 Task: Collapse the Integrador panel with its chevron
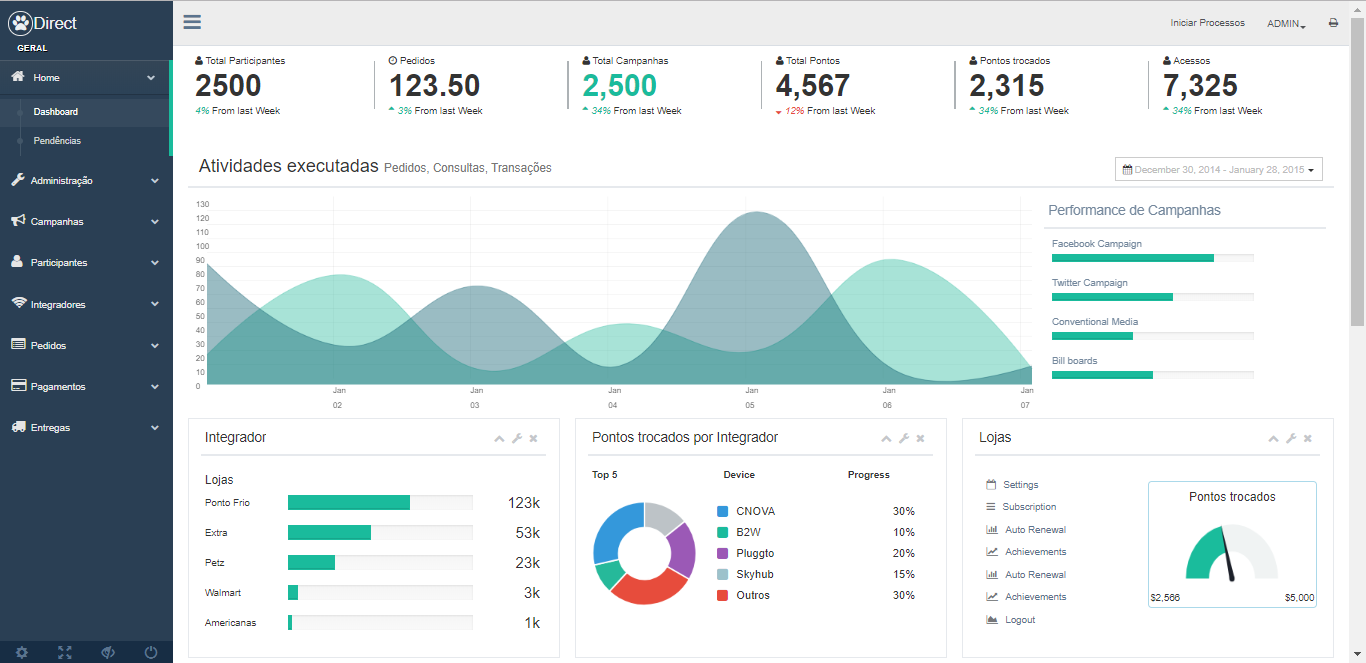click(499, 438)
